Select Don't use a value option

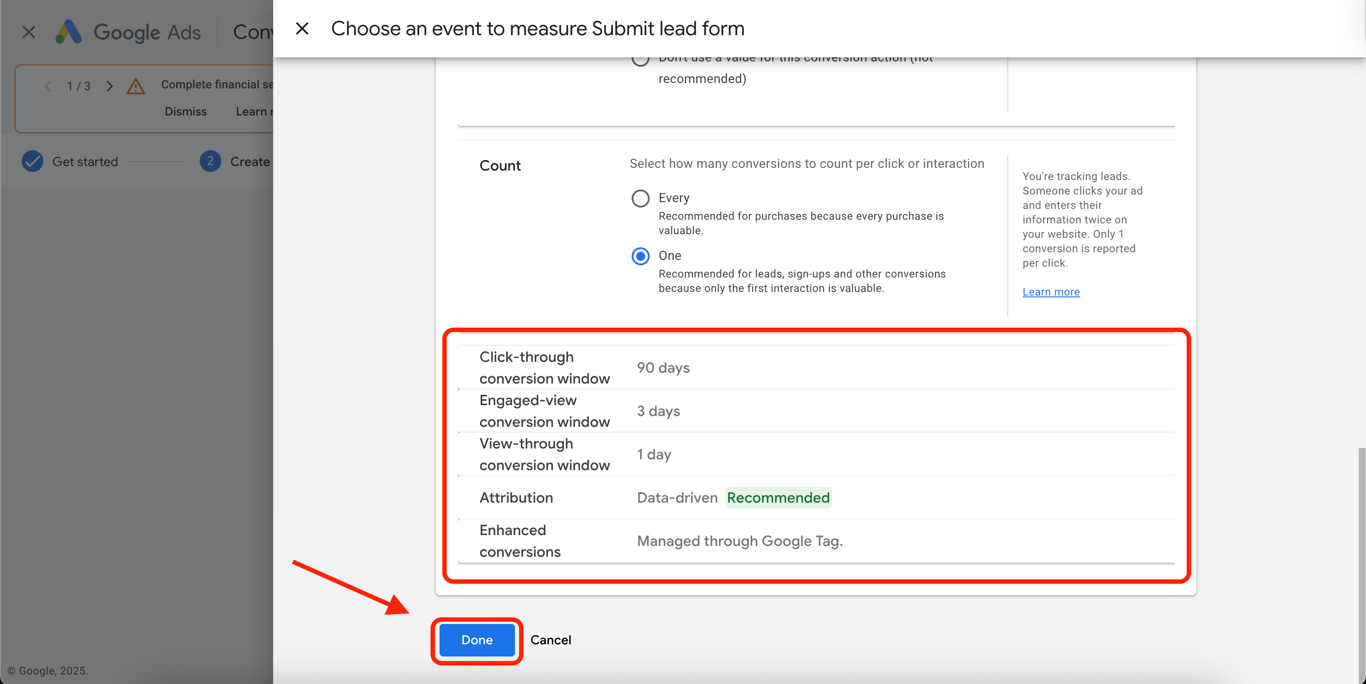point(641,60)
